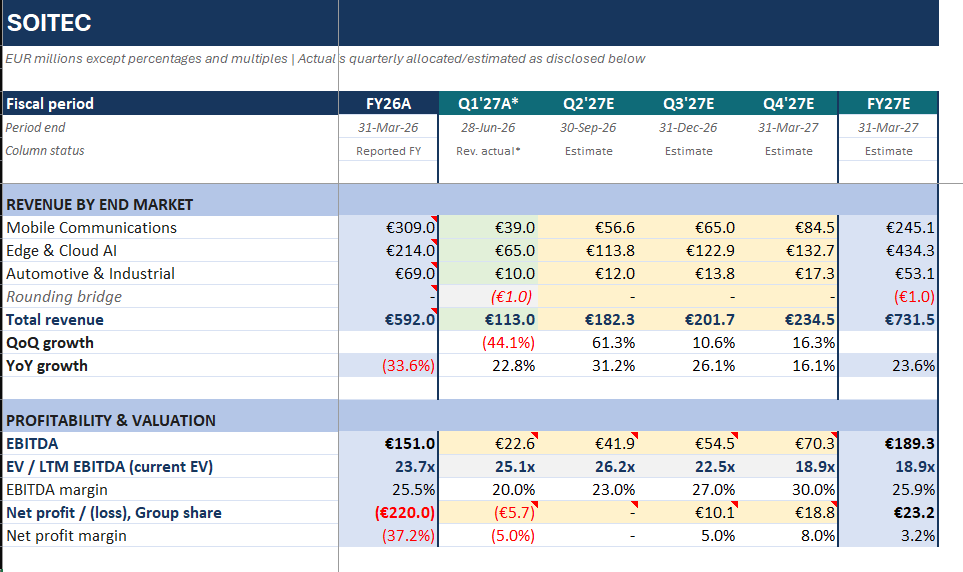Click the €22.6 EBITDA Q1 cell
963x572 pixels.
[488, 444]
